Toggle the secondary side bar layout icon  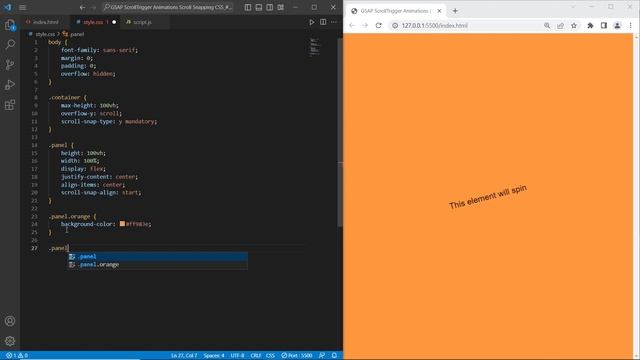pyautogui.click(x=270, y=7)
